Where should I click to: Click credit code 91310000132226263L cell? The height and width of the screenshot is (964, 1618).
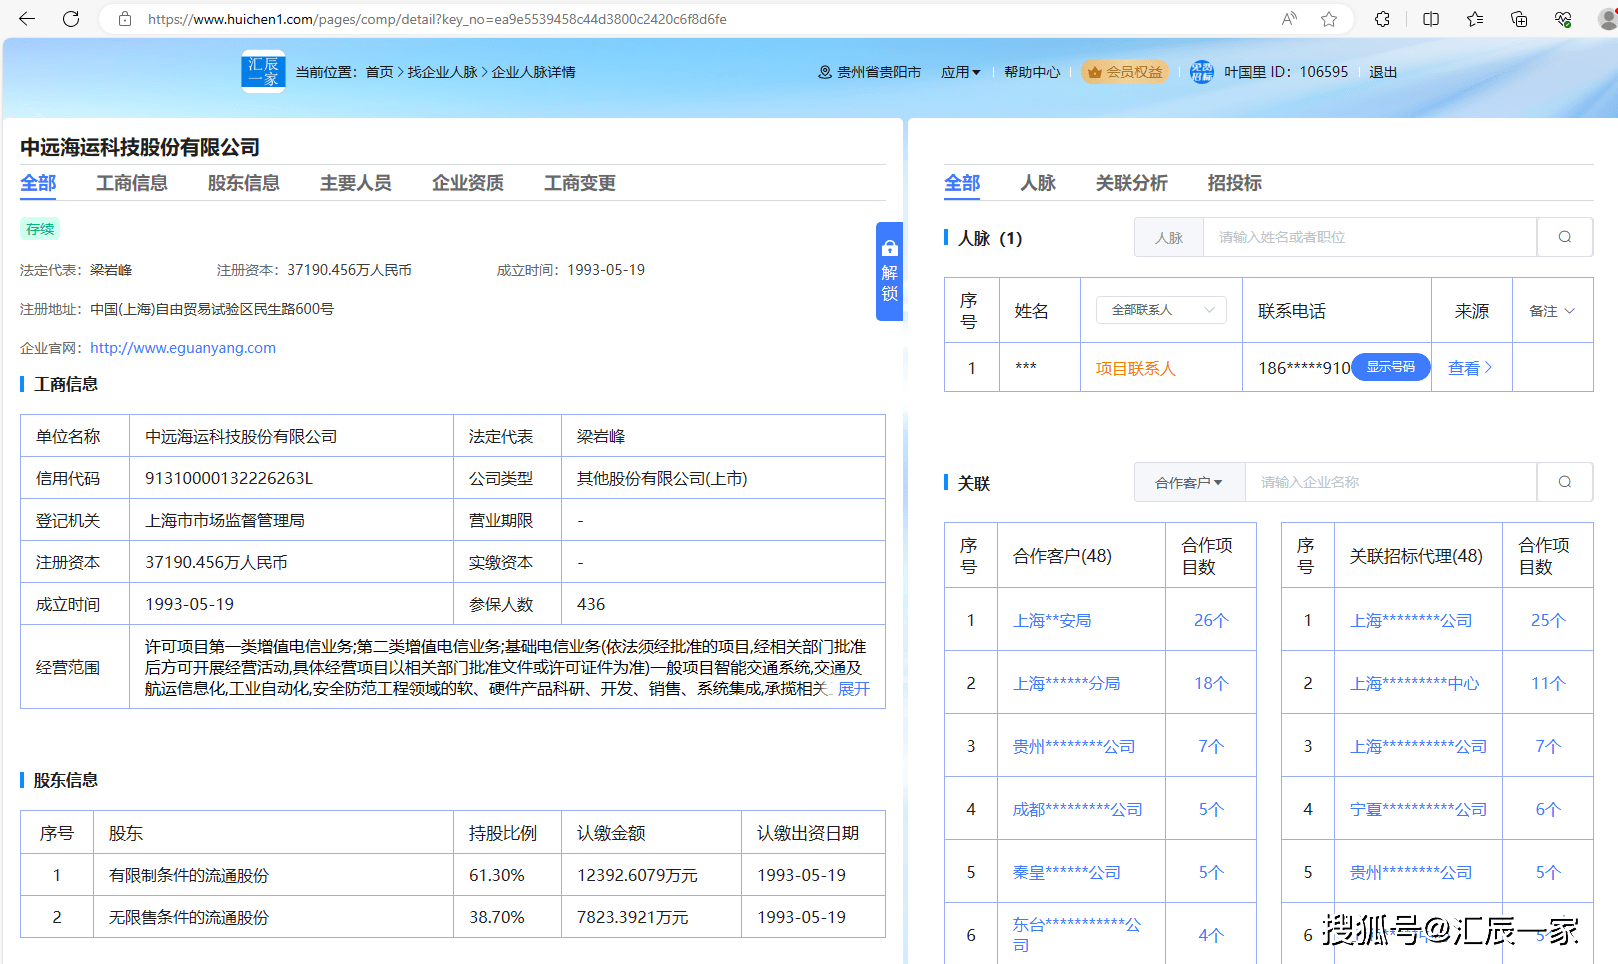(291, 478)
